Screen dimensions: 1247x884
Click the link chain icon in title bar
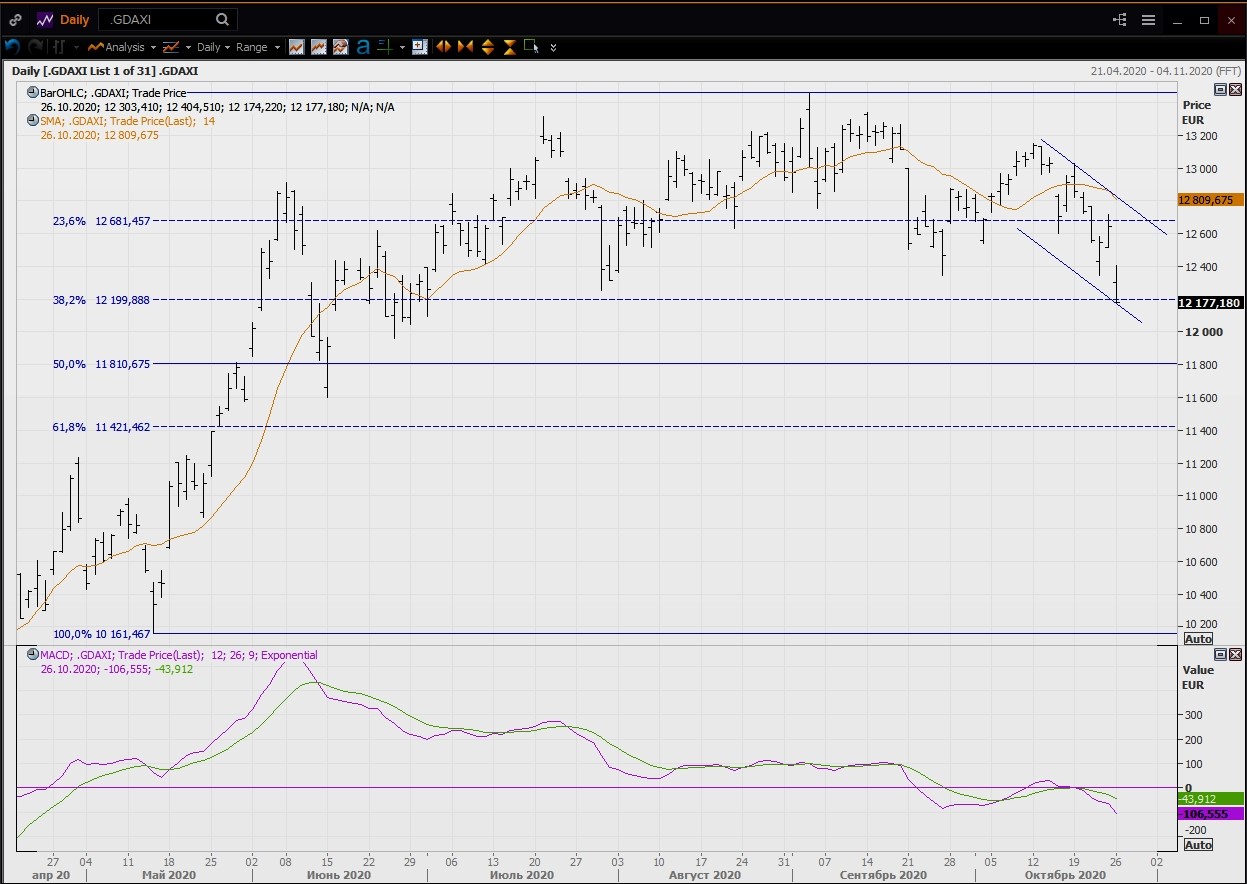point(16,19)
